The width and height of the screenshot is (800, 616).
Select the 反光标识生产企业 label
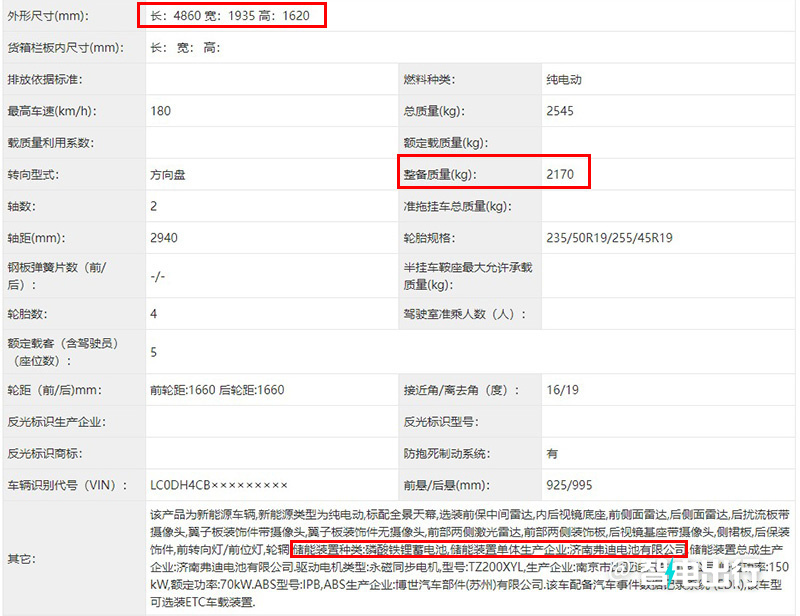point(57,422)
